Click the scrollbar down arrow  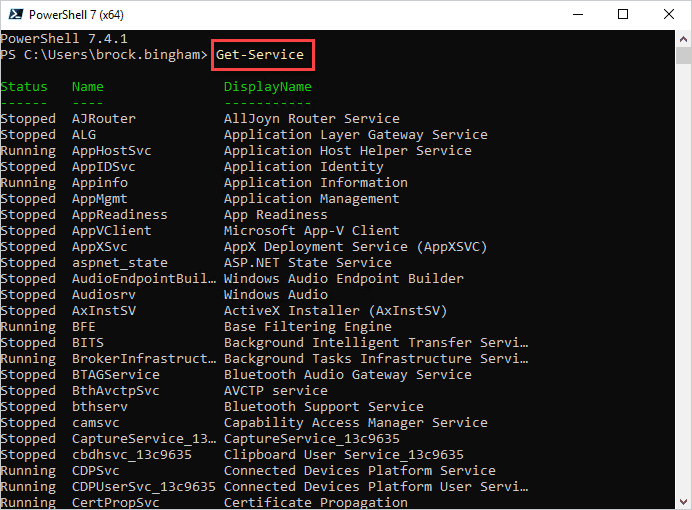(x=683, y=502)
